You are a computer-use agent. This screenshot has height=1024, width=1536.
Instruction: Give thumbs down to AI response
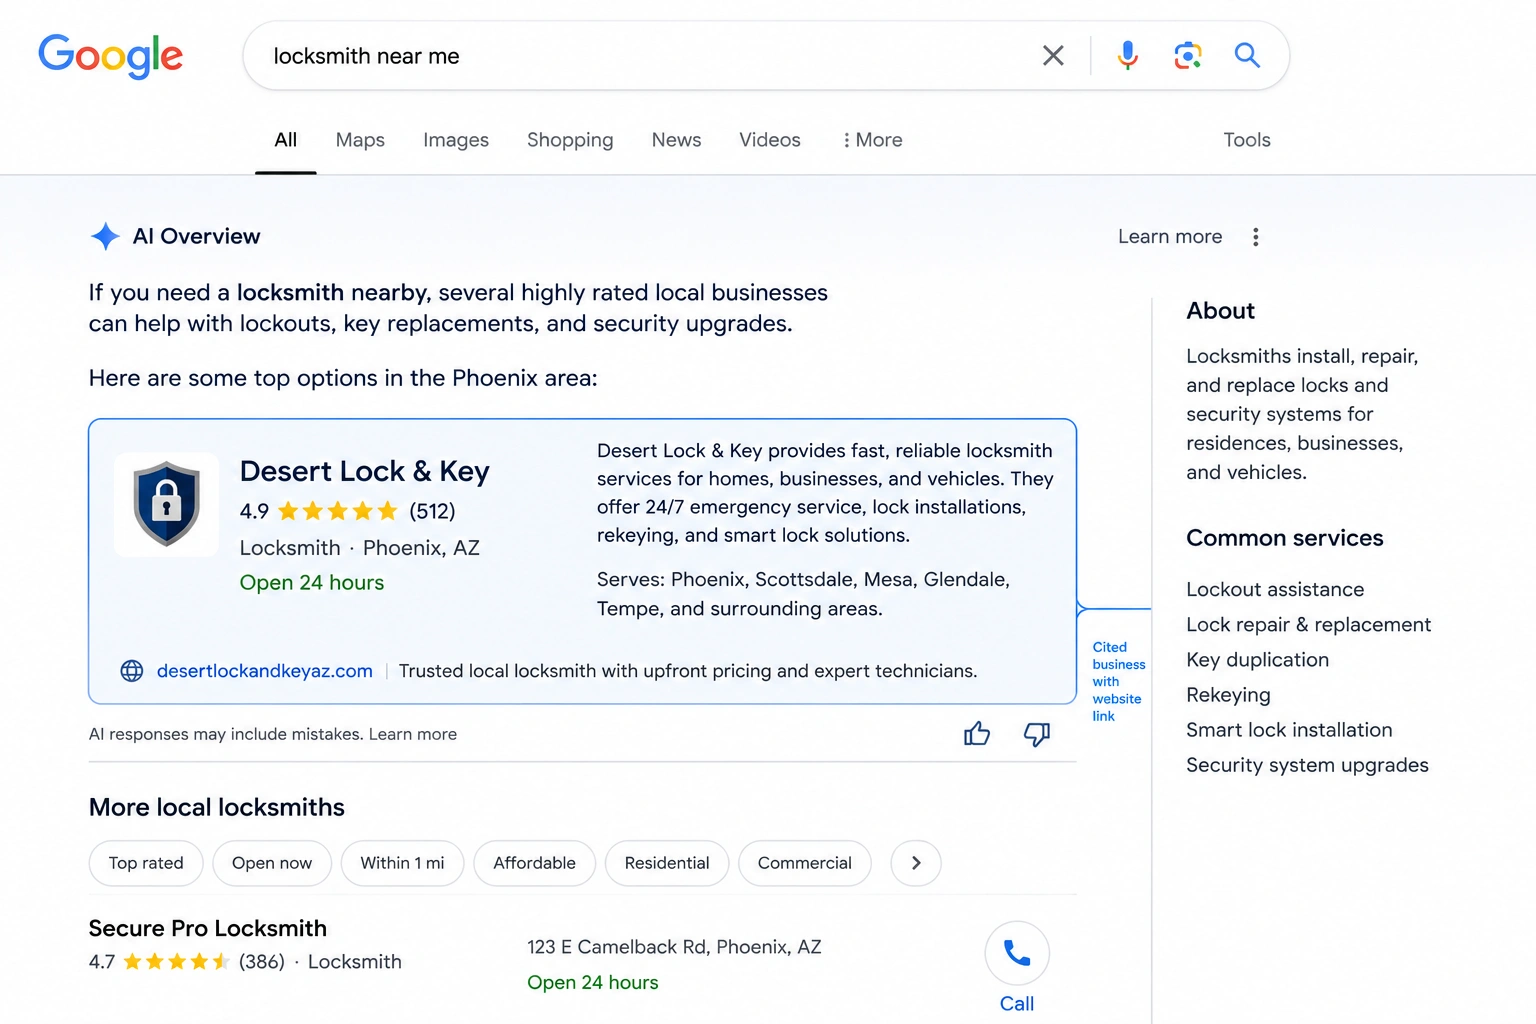click(x=1037, y=735)
